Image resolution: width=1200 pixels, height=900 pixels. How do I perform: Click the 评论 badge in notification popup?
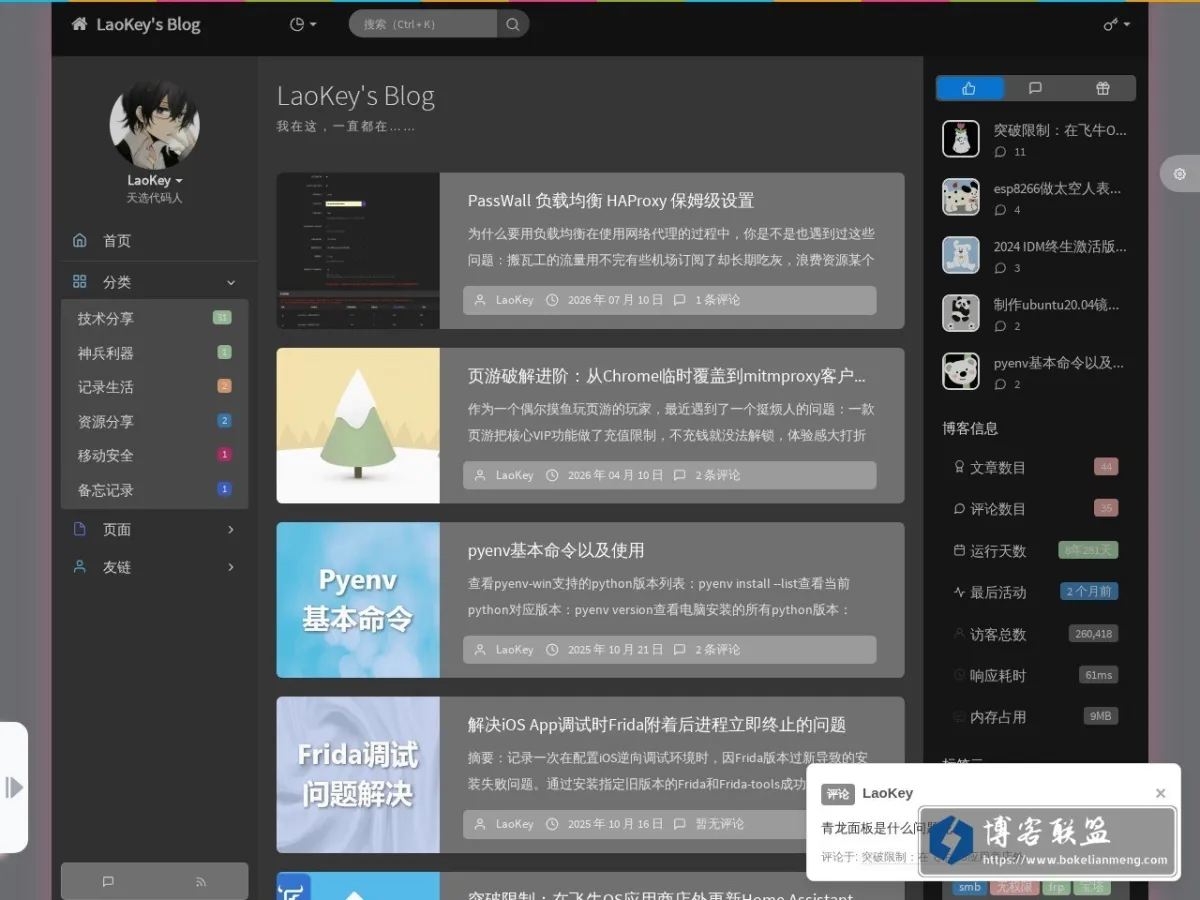coord(838,794)
